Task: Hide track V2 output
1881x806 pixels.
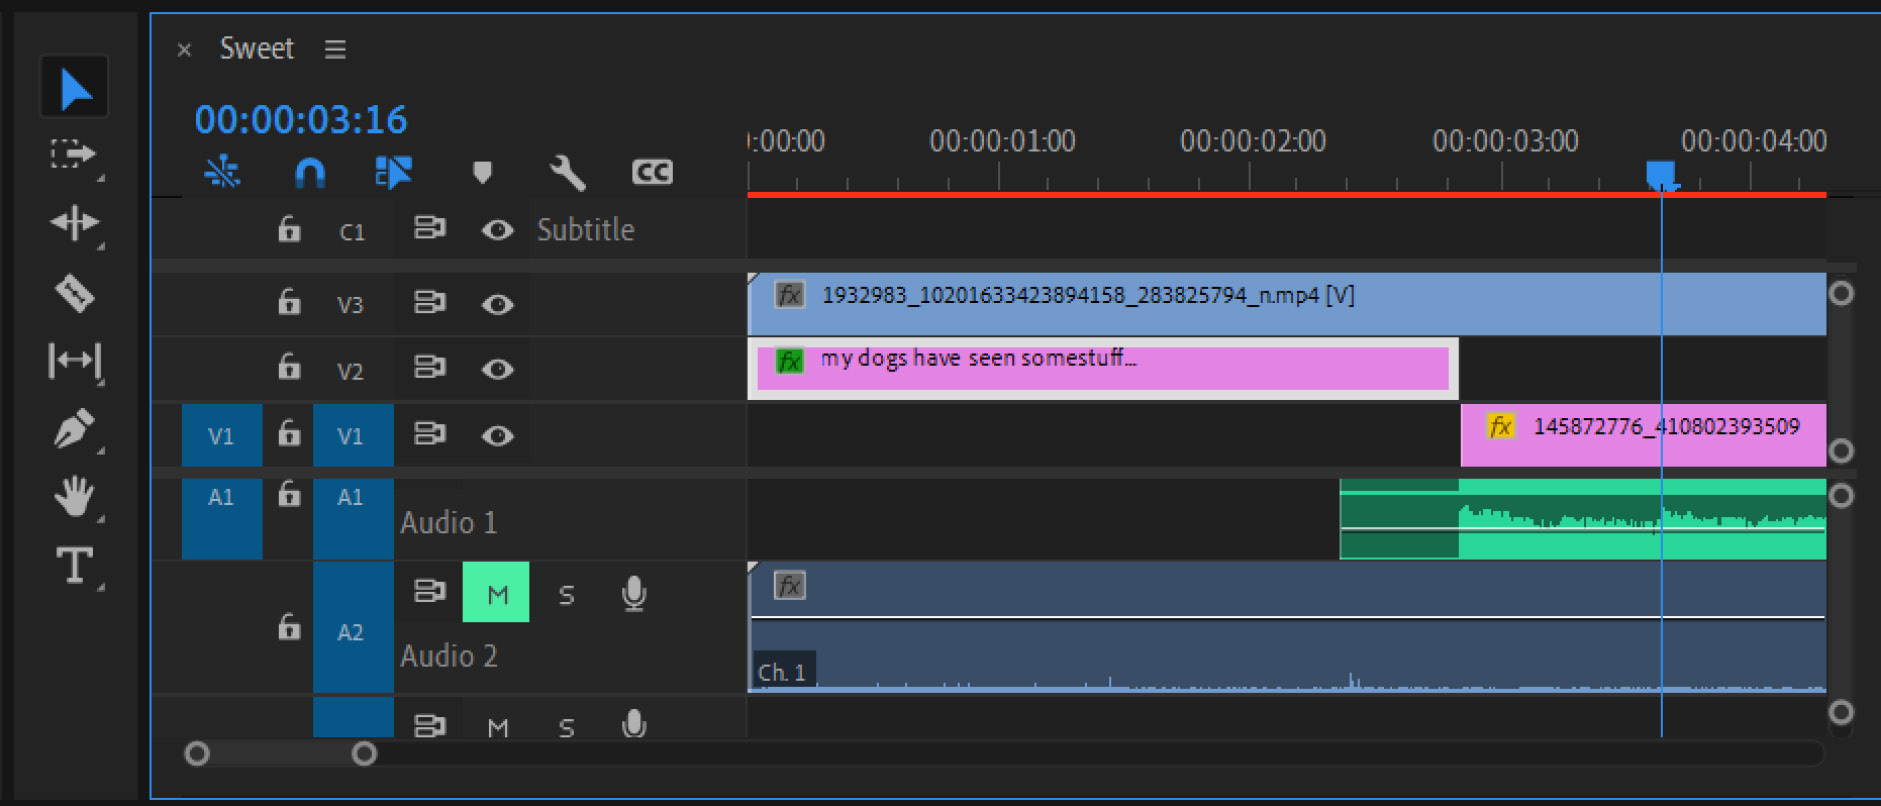Action: coord(497,369)
